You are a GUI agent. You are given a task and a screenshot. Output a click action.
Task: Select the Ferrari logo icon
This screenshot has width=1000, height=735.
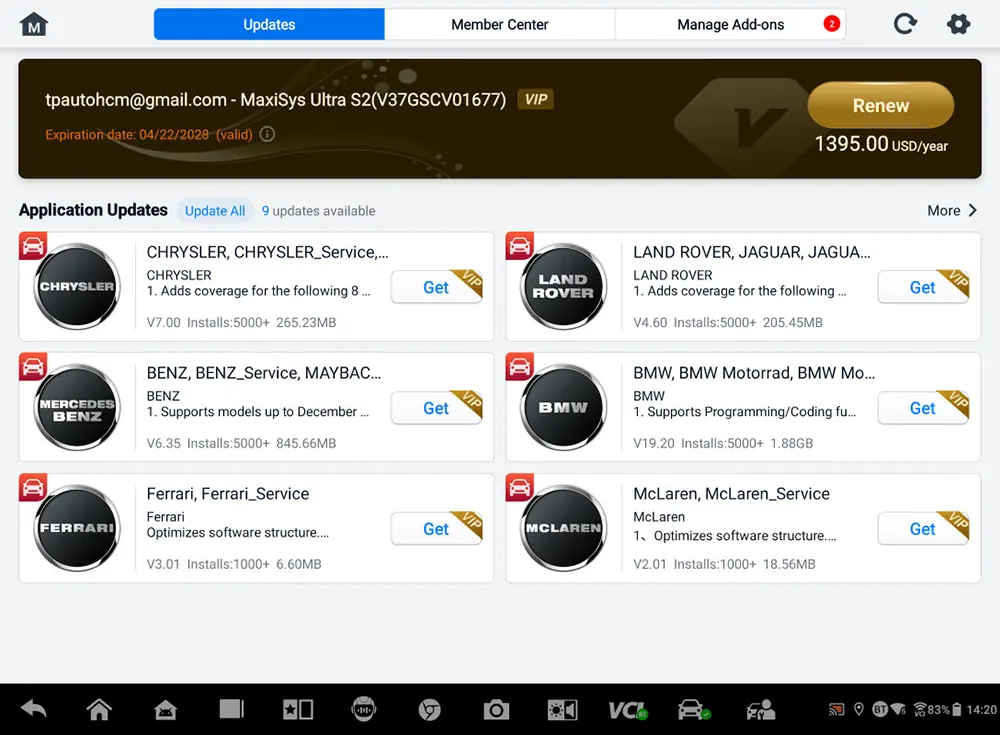click(x=77, y=528)
